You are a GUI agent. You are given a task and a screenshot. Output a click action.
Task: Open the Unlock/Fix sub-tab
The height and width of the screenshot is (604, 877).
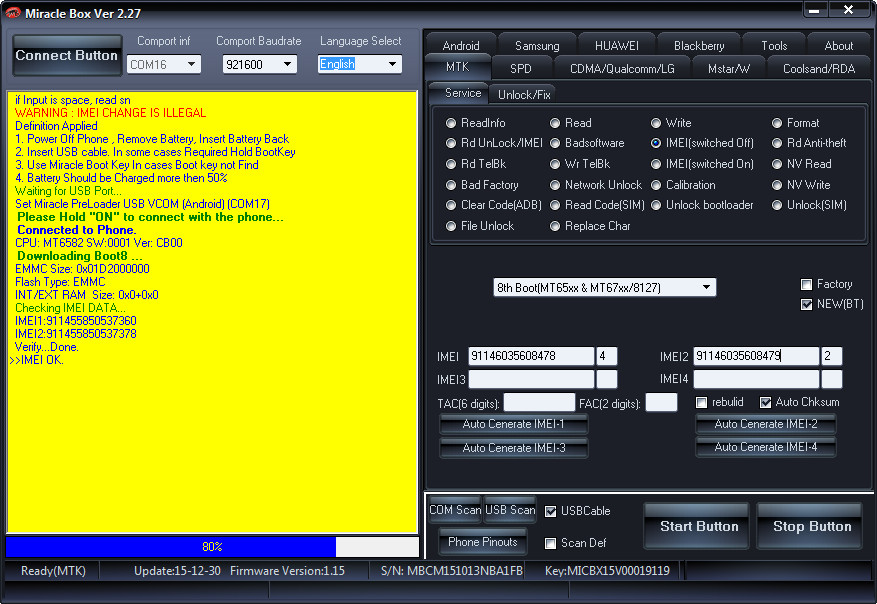pos(524,95)
